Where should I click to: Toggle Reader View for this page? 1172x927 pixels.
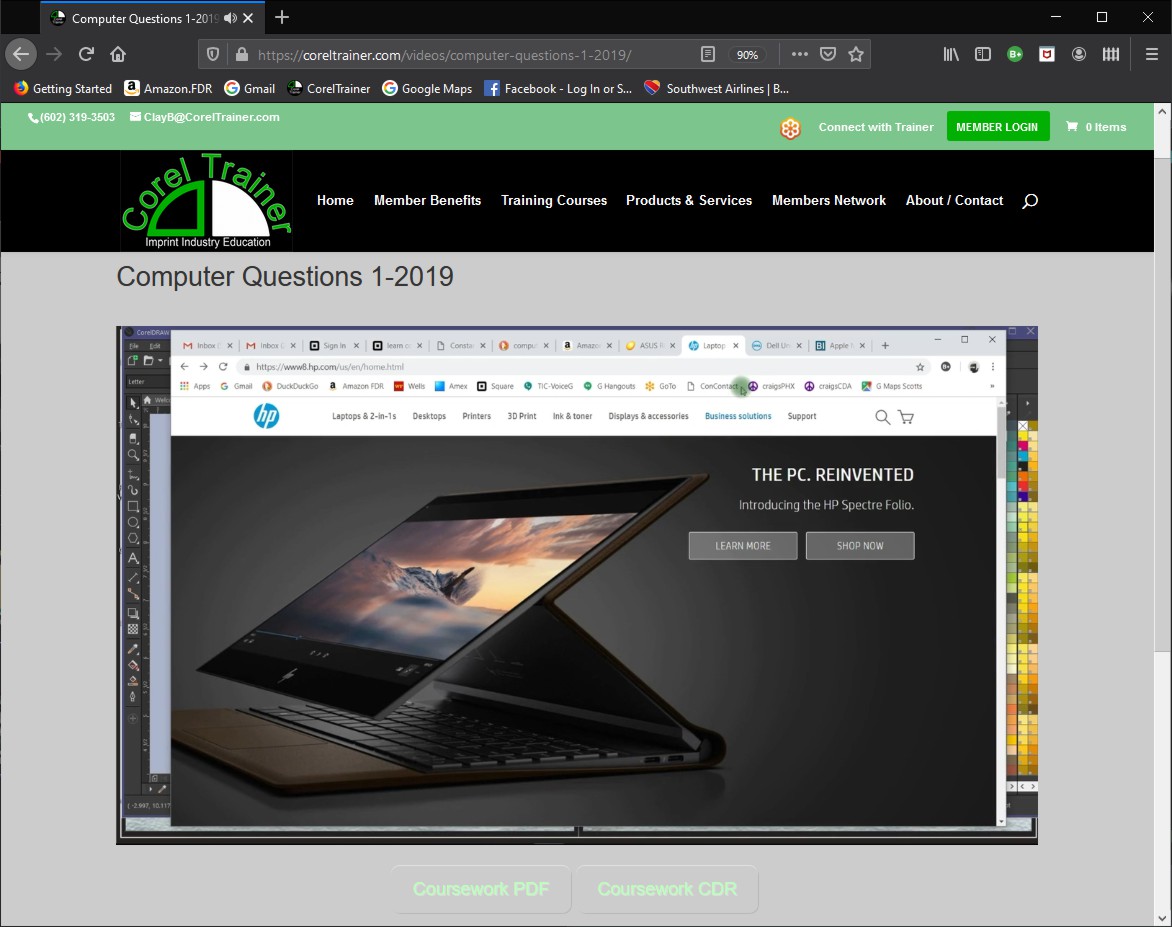[708, 55]
